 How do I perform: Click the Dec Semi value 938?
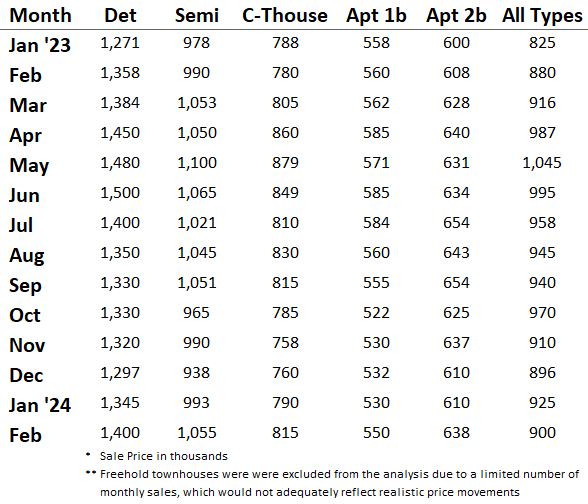pos(196,373)
